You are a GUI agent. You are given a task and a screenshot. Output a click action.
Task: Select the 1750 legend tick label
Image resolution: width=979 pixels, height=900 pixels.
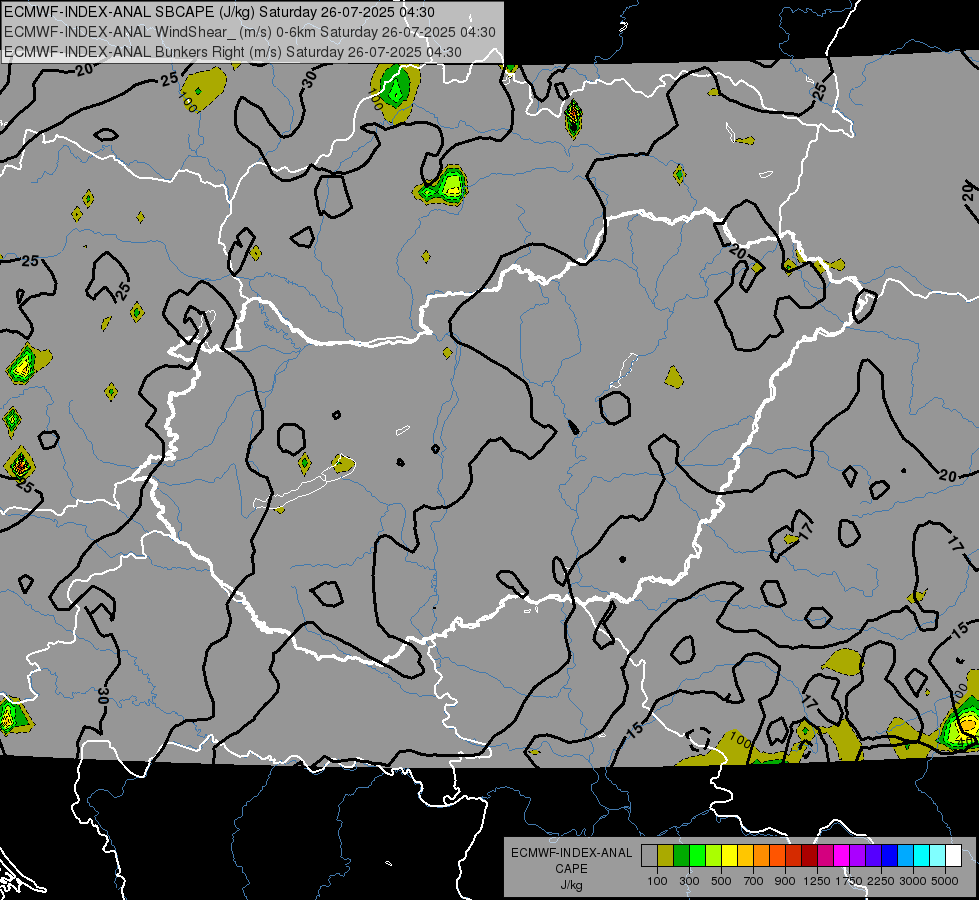tap(849, 881)
